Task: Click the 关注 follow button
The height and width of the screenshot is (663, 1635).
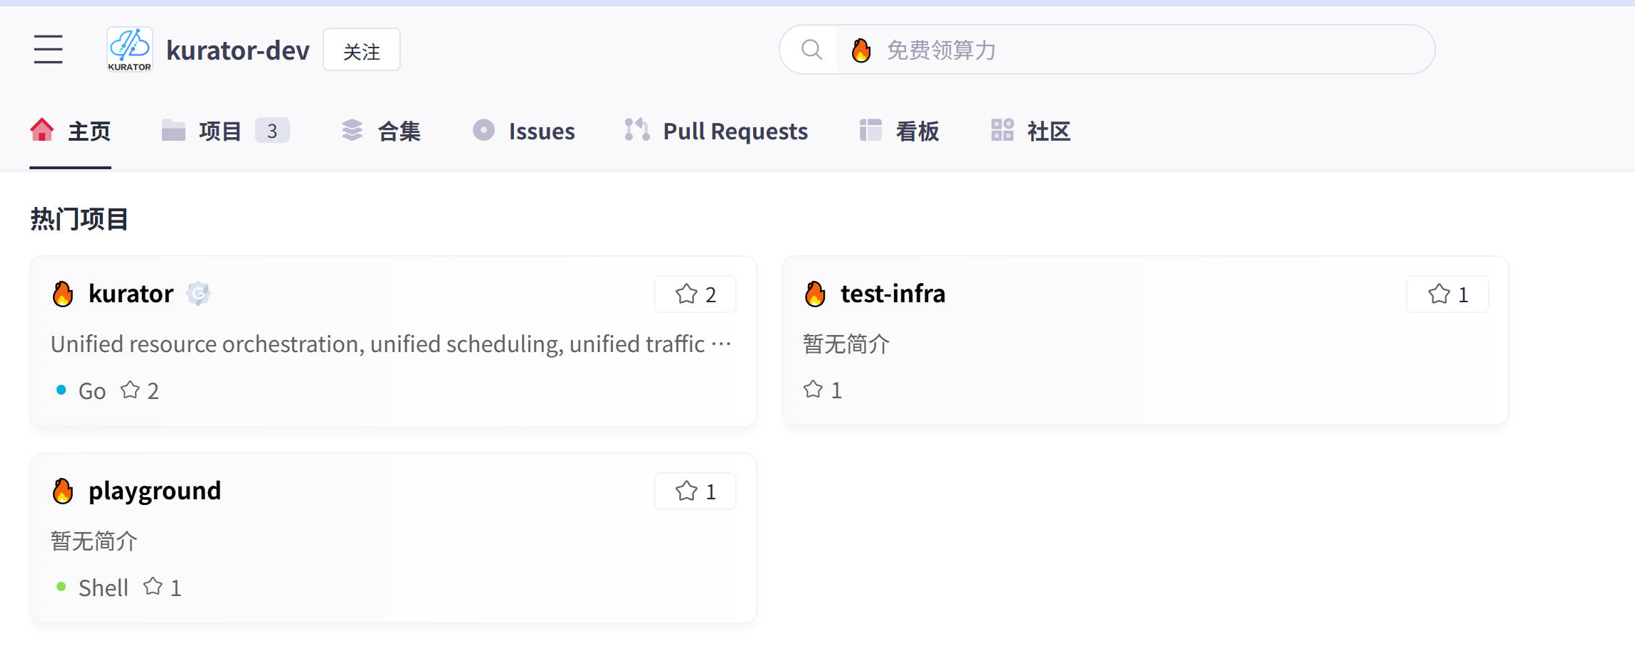Action: click(x=362, y=50)
